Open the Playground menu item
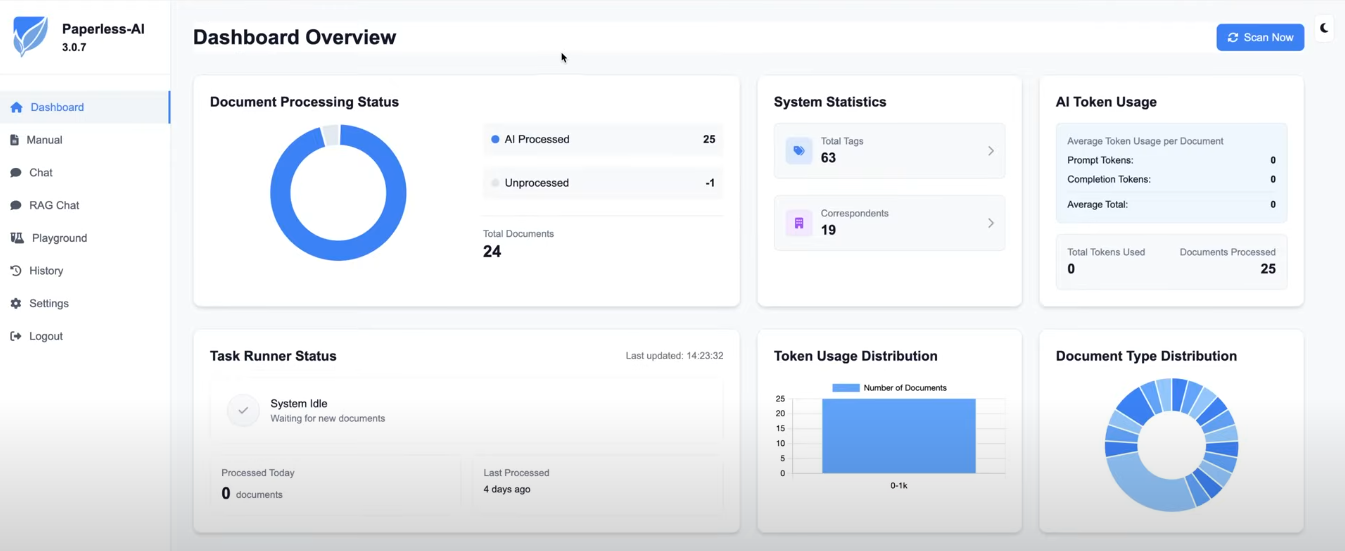1345x551 pixels. click(x=59, y=238)
